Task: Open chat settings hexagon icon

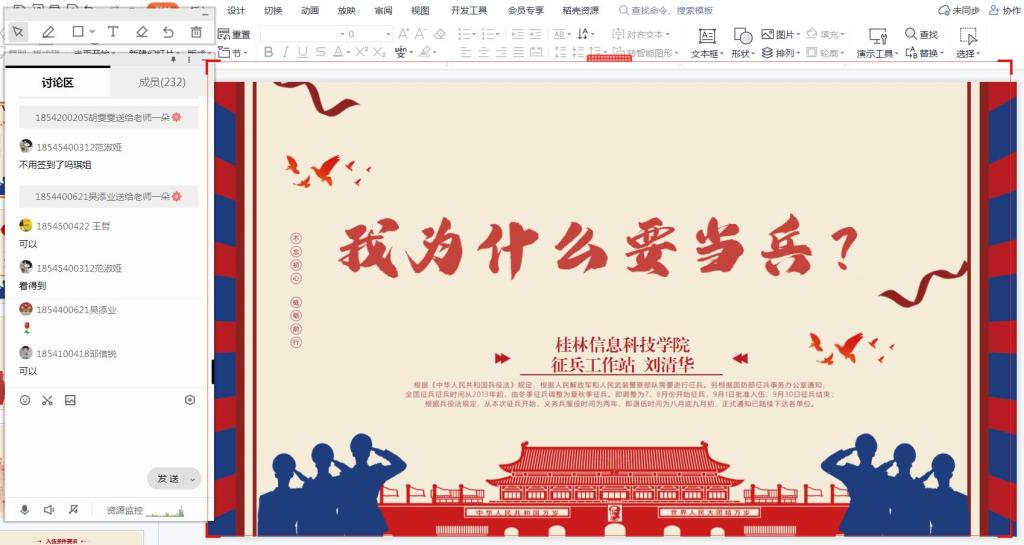Action: coord(190,400)
